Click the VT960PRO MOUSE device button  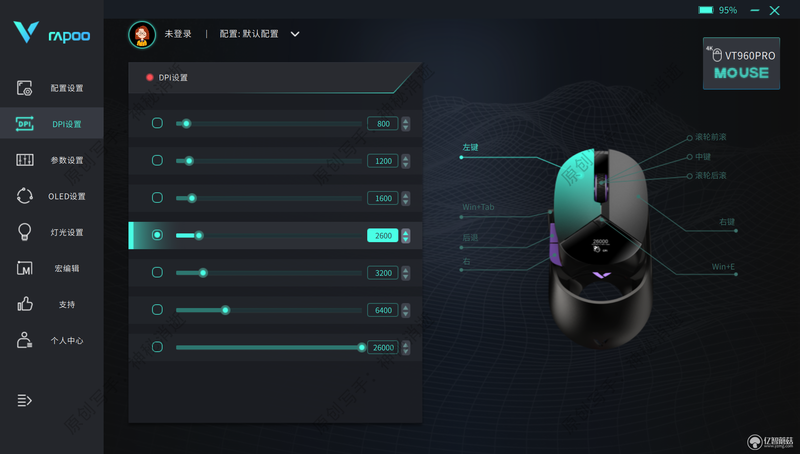[x=741, y=64]
